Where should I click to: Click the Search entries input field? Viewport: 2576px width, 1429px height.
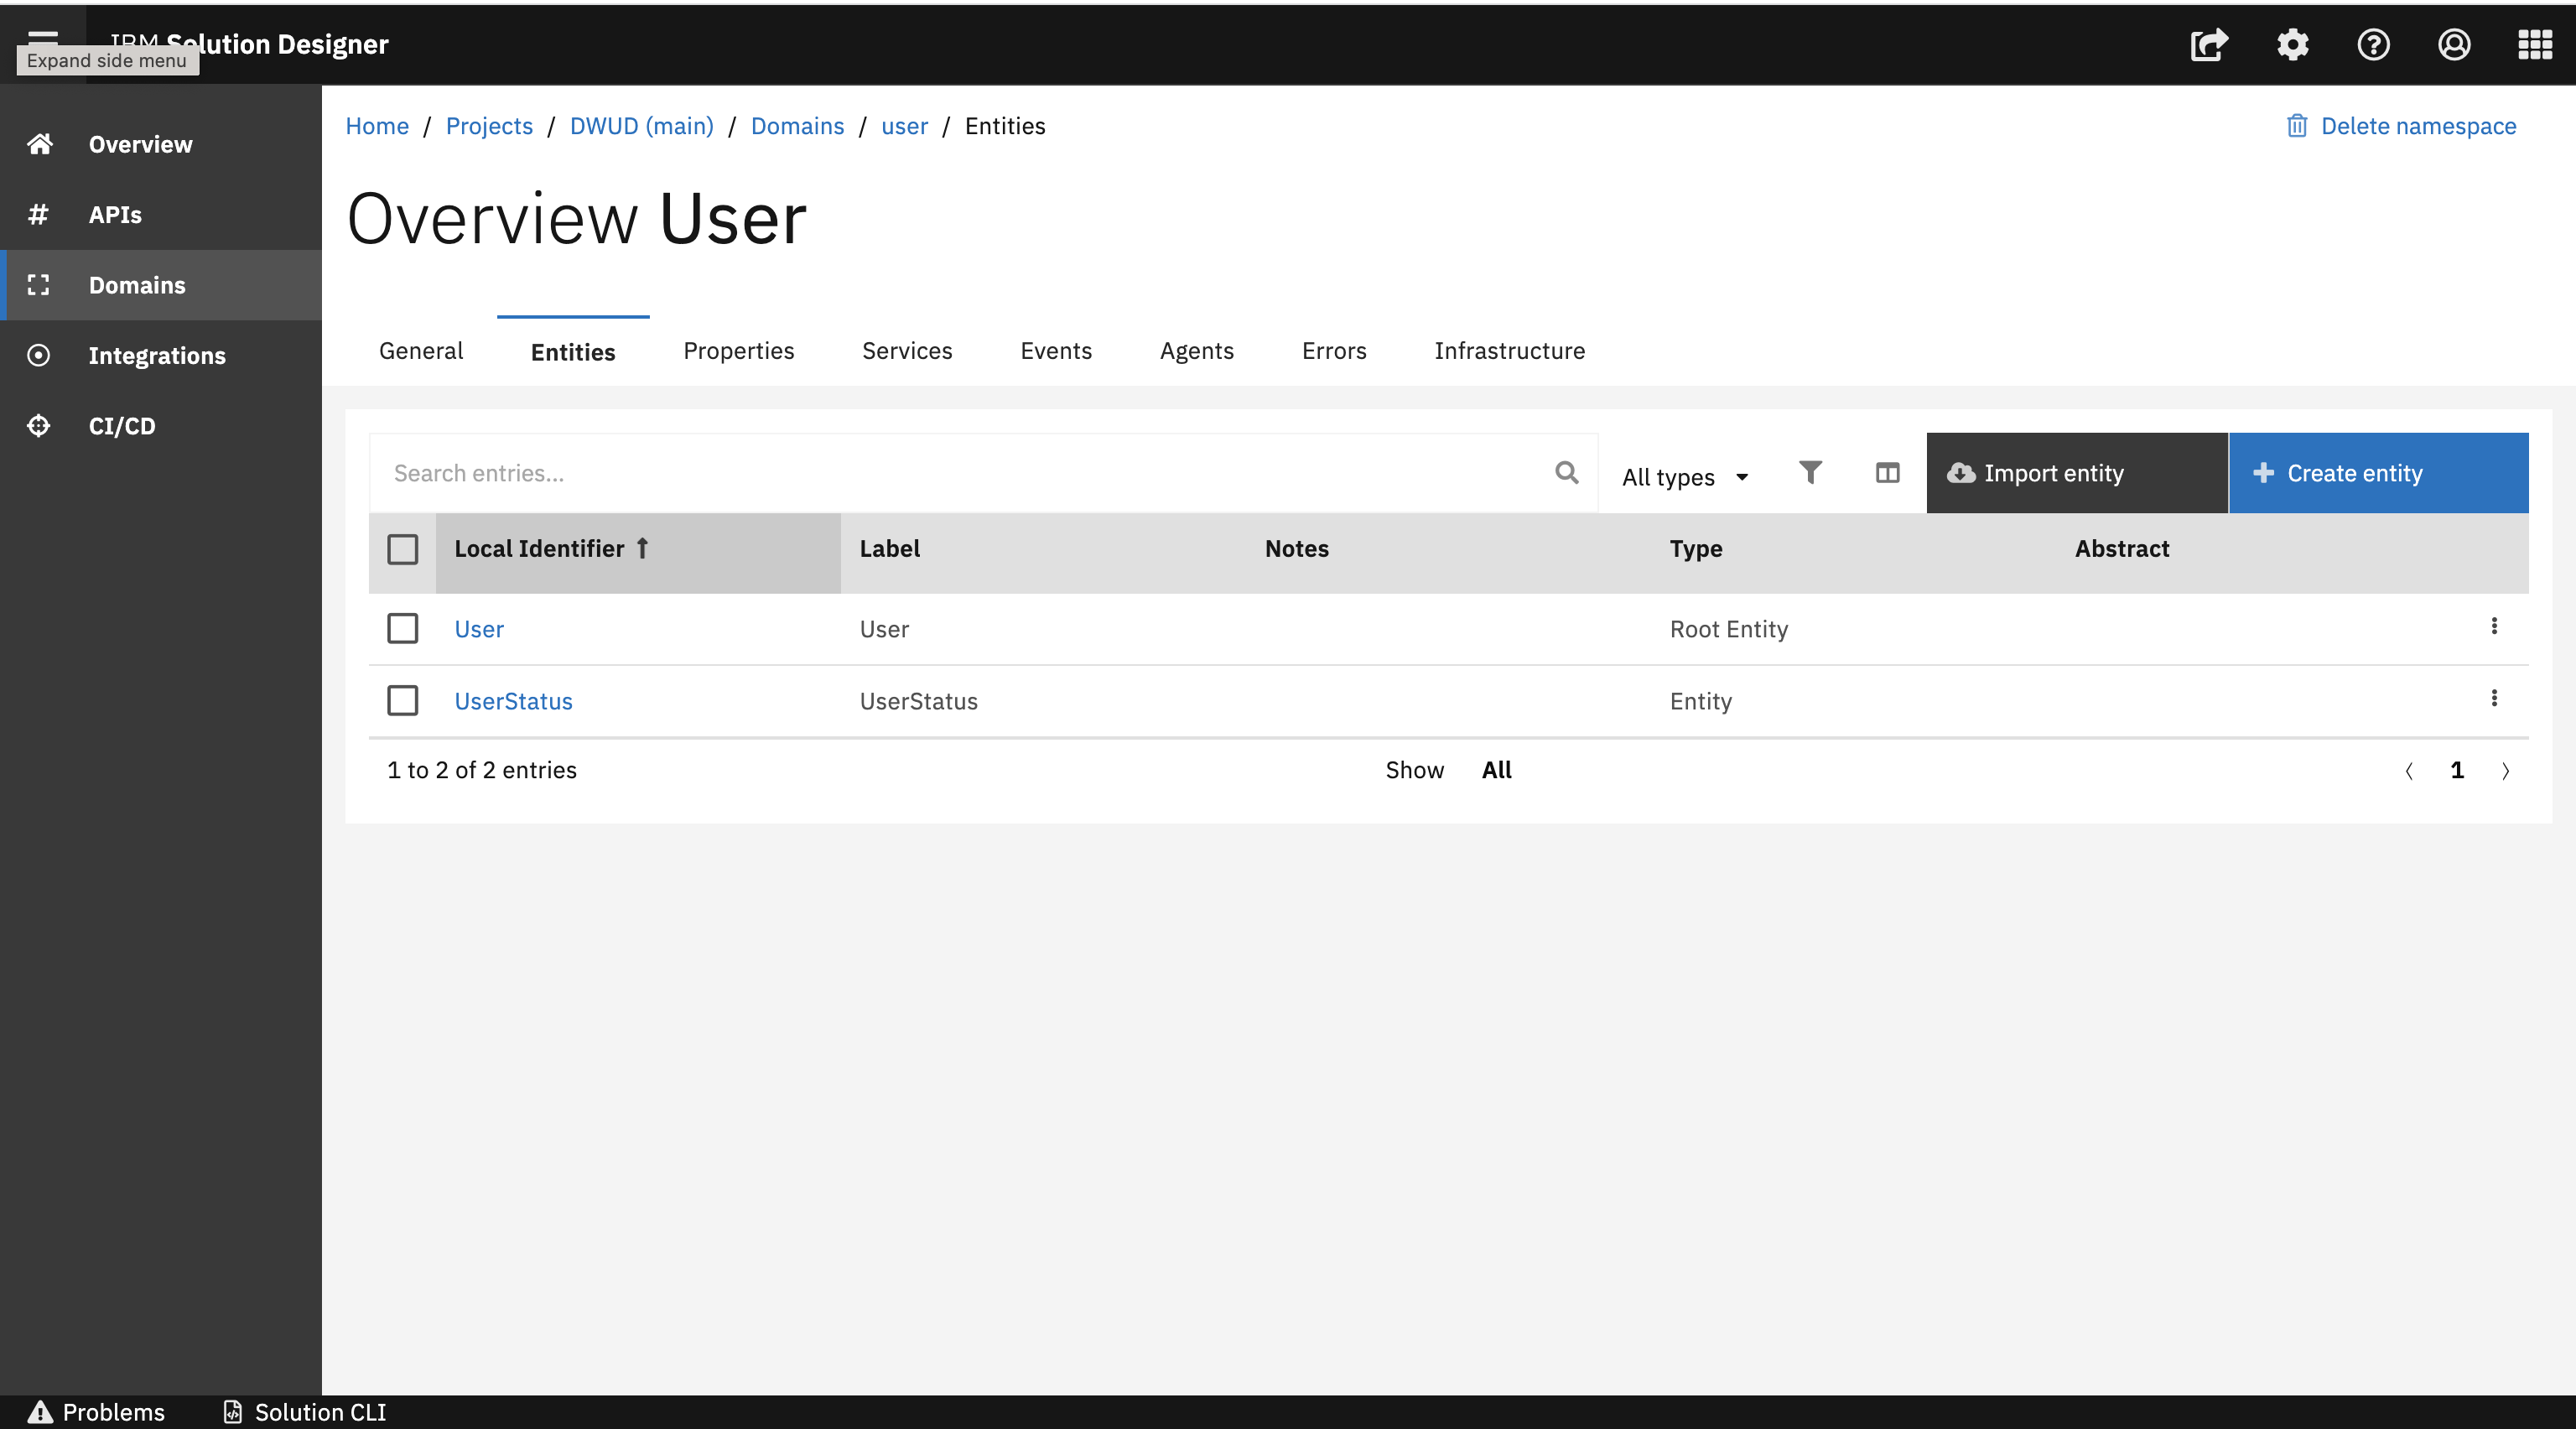960,473
